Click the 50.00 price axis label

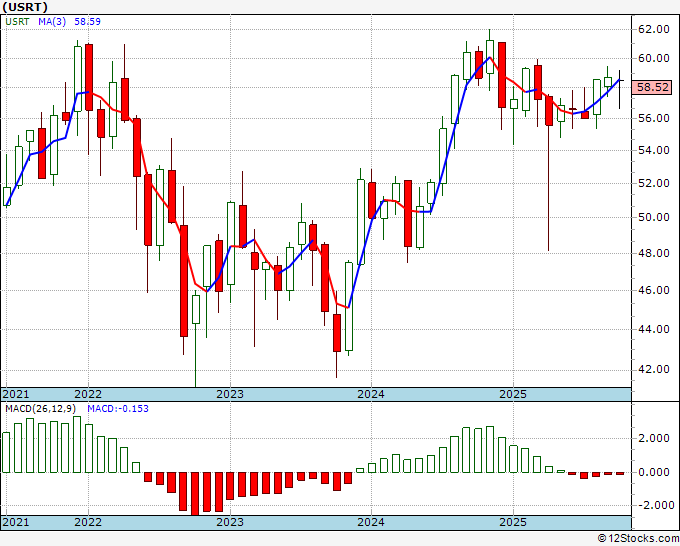pyautogui.click(x=654, y=217)
